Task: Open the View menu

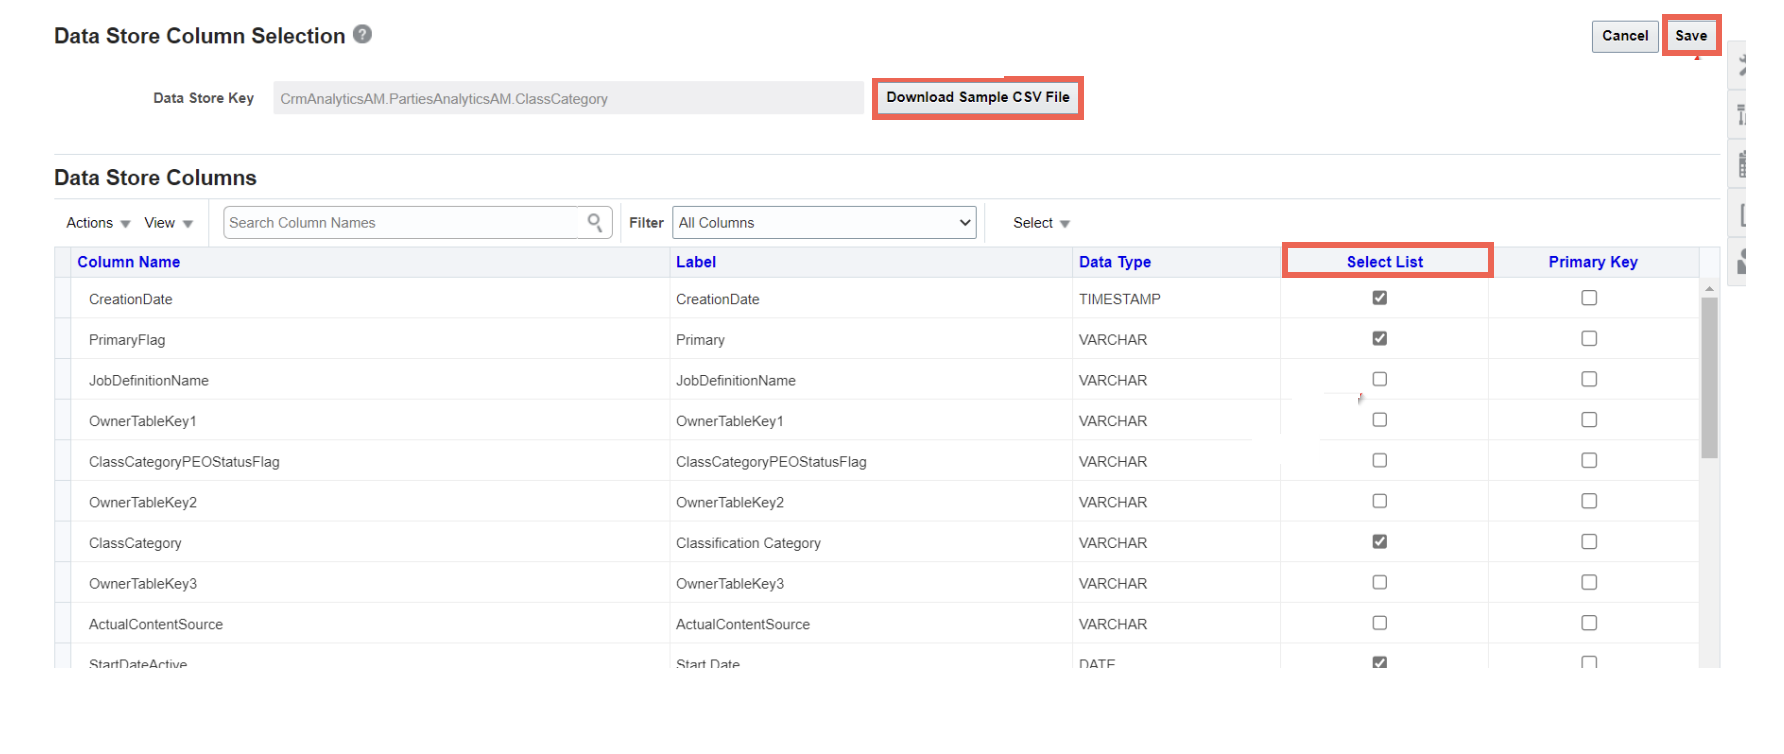Action: click(x=168, y=223)
